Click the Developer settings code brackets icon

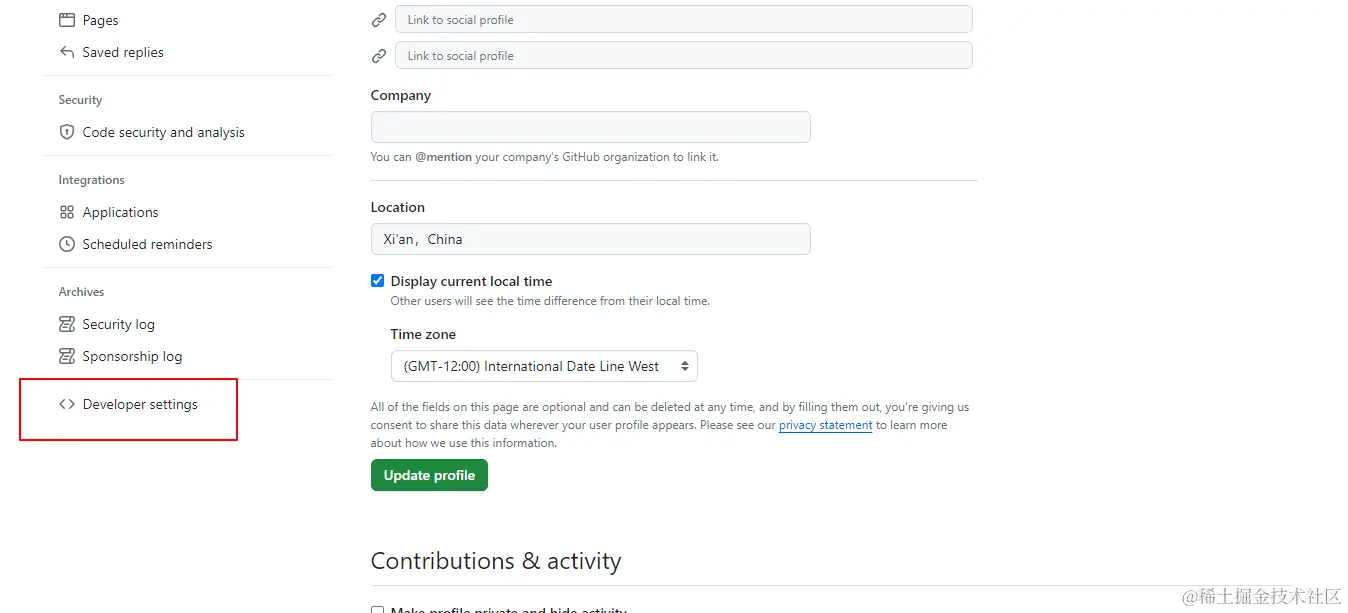pyautogui.click(x=67, y=404)
